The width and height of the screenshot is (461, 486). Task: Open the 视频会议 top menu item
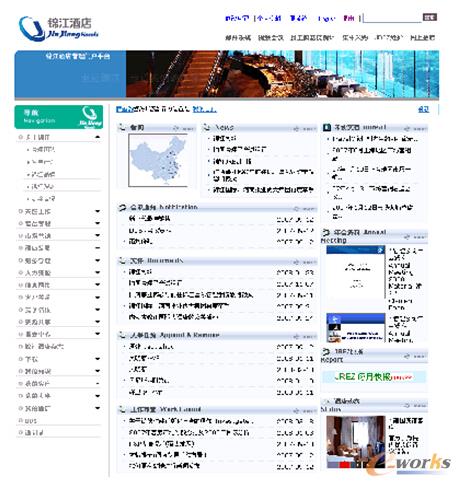point(270,38)
